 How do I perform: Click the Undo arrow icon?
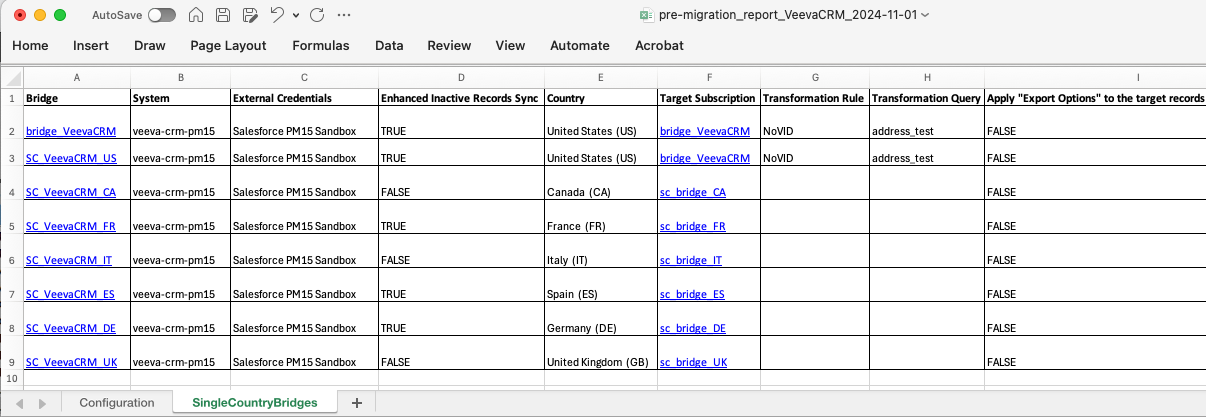277,16
